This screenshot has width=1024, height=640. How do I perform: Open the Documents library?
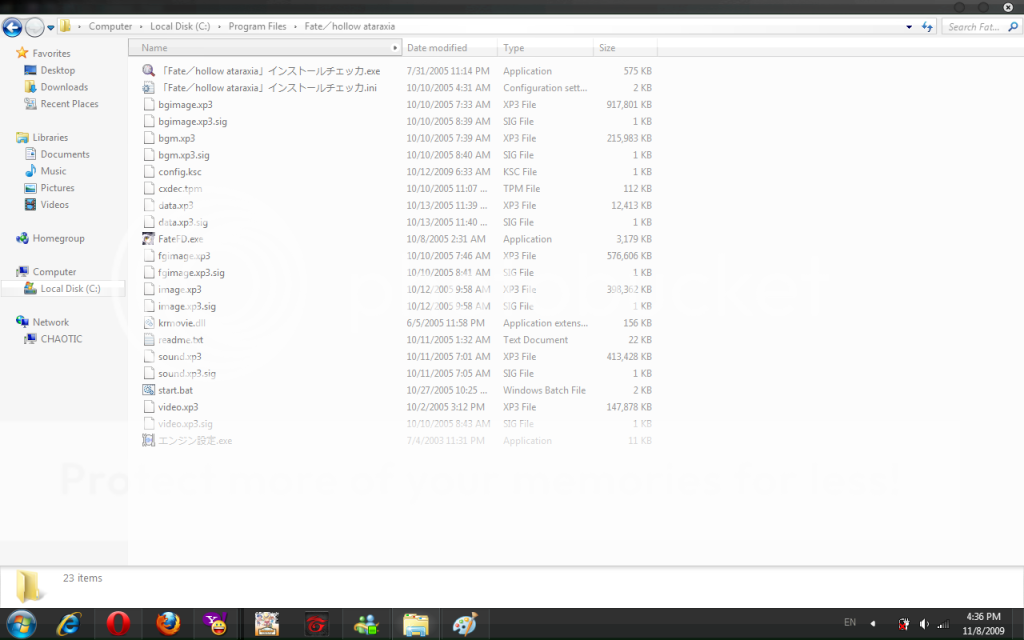65,154
